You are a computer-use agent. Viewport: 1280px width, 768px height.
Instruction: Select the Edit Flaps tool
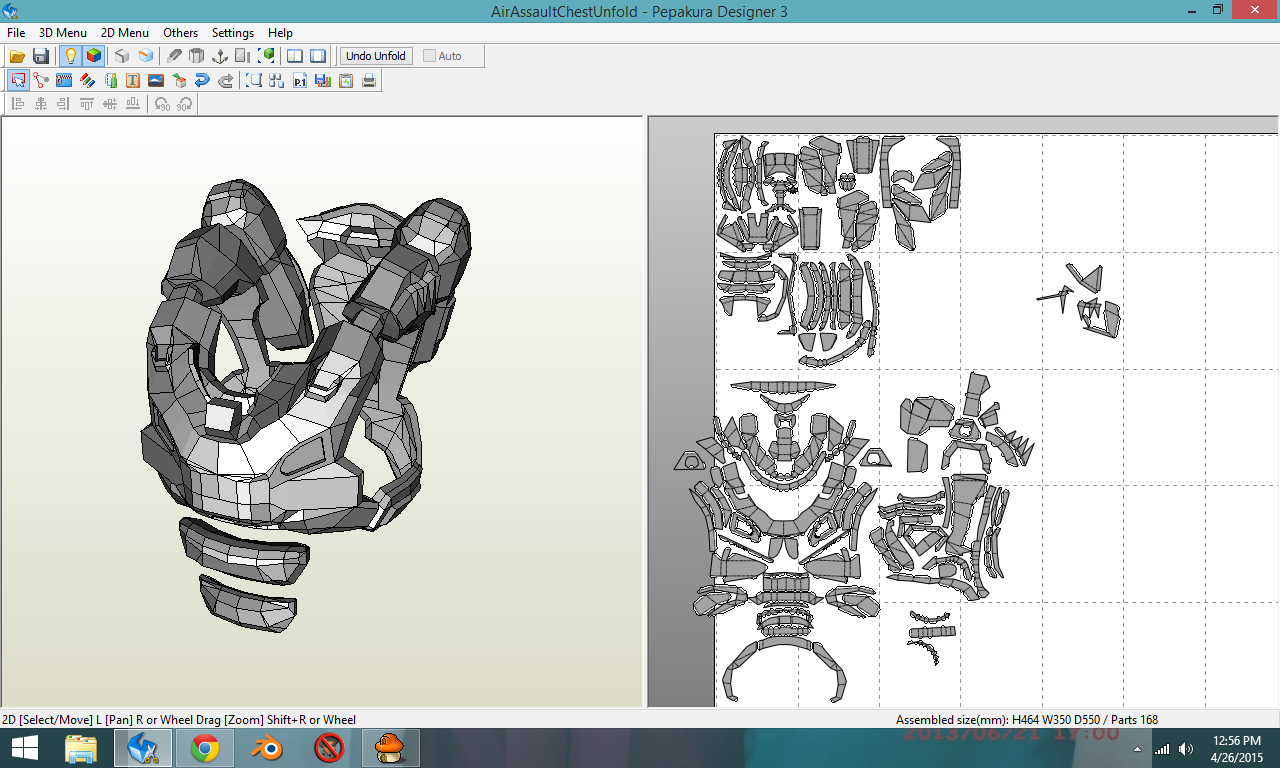pos(64,81)
